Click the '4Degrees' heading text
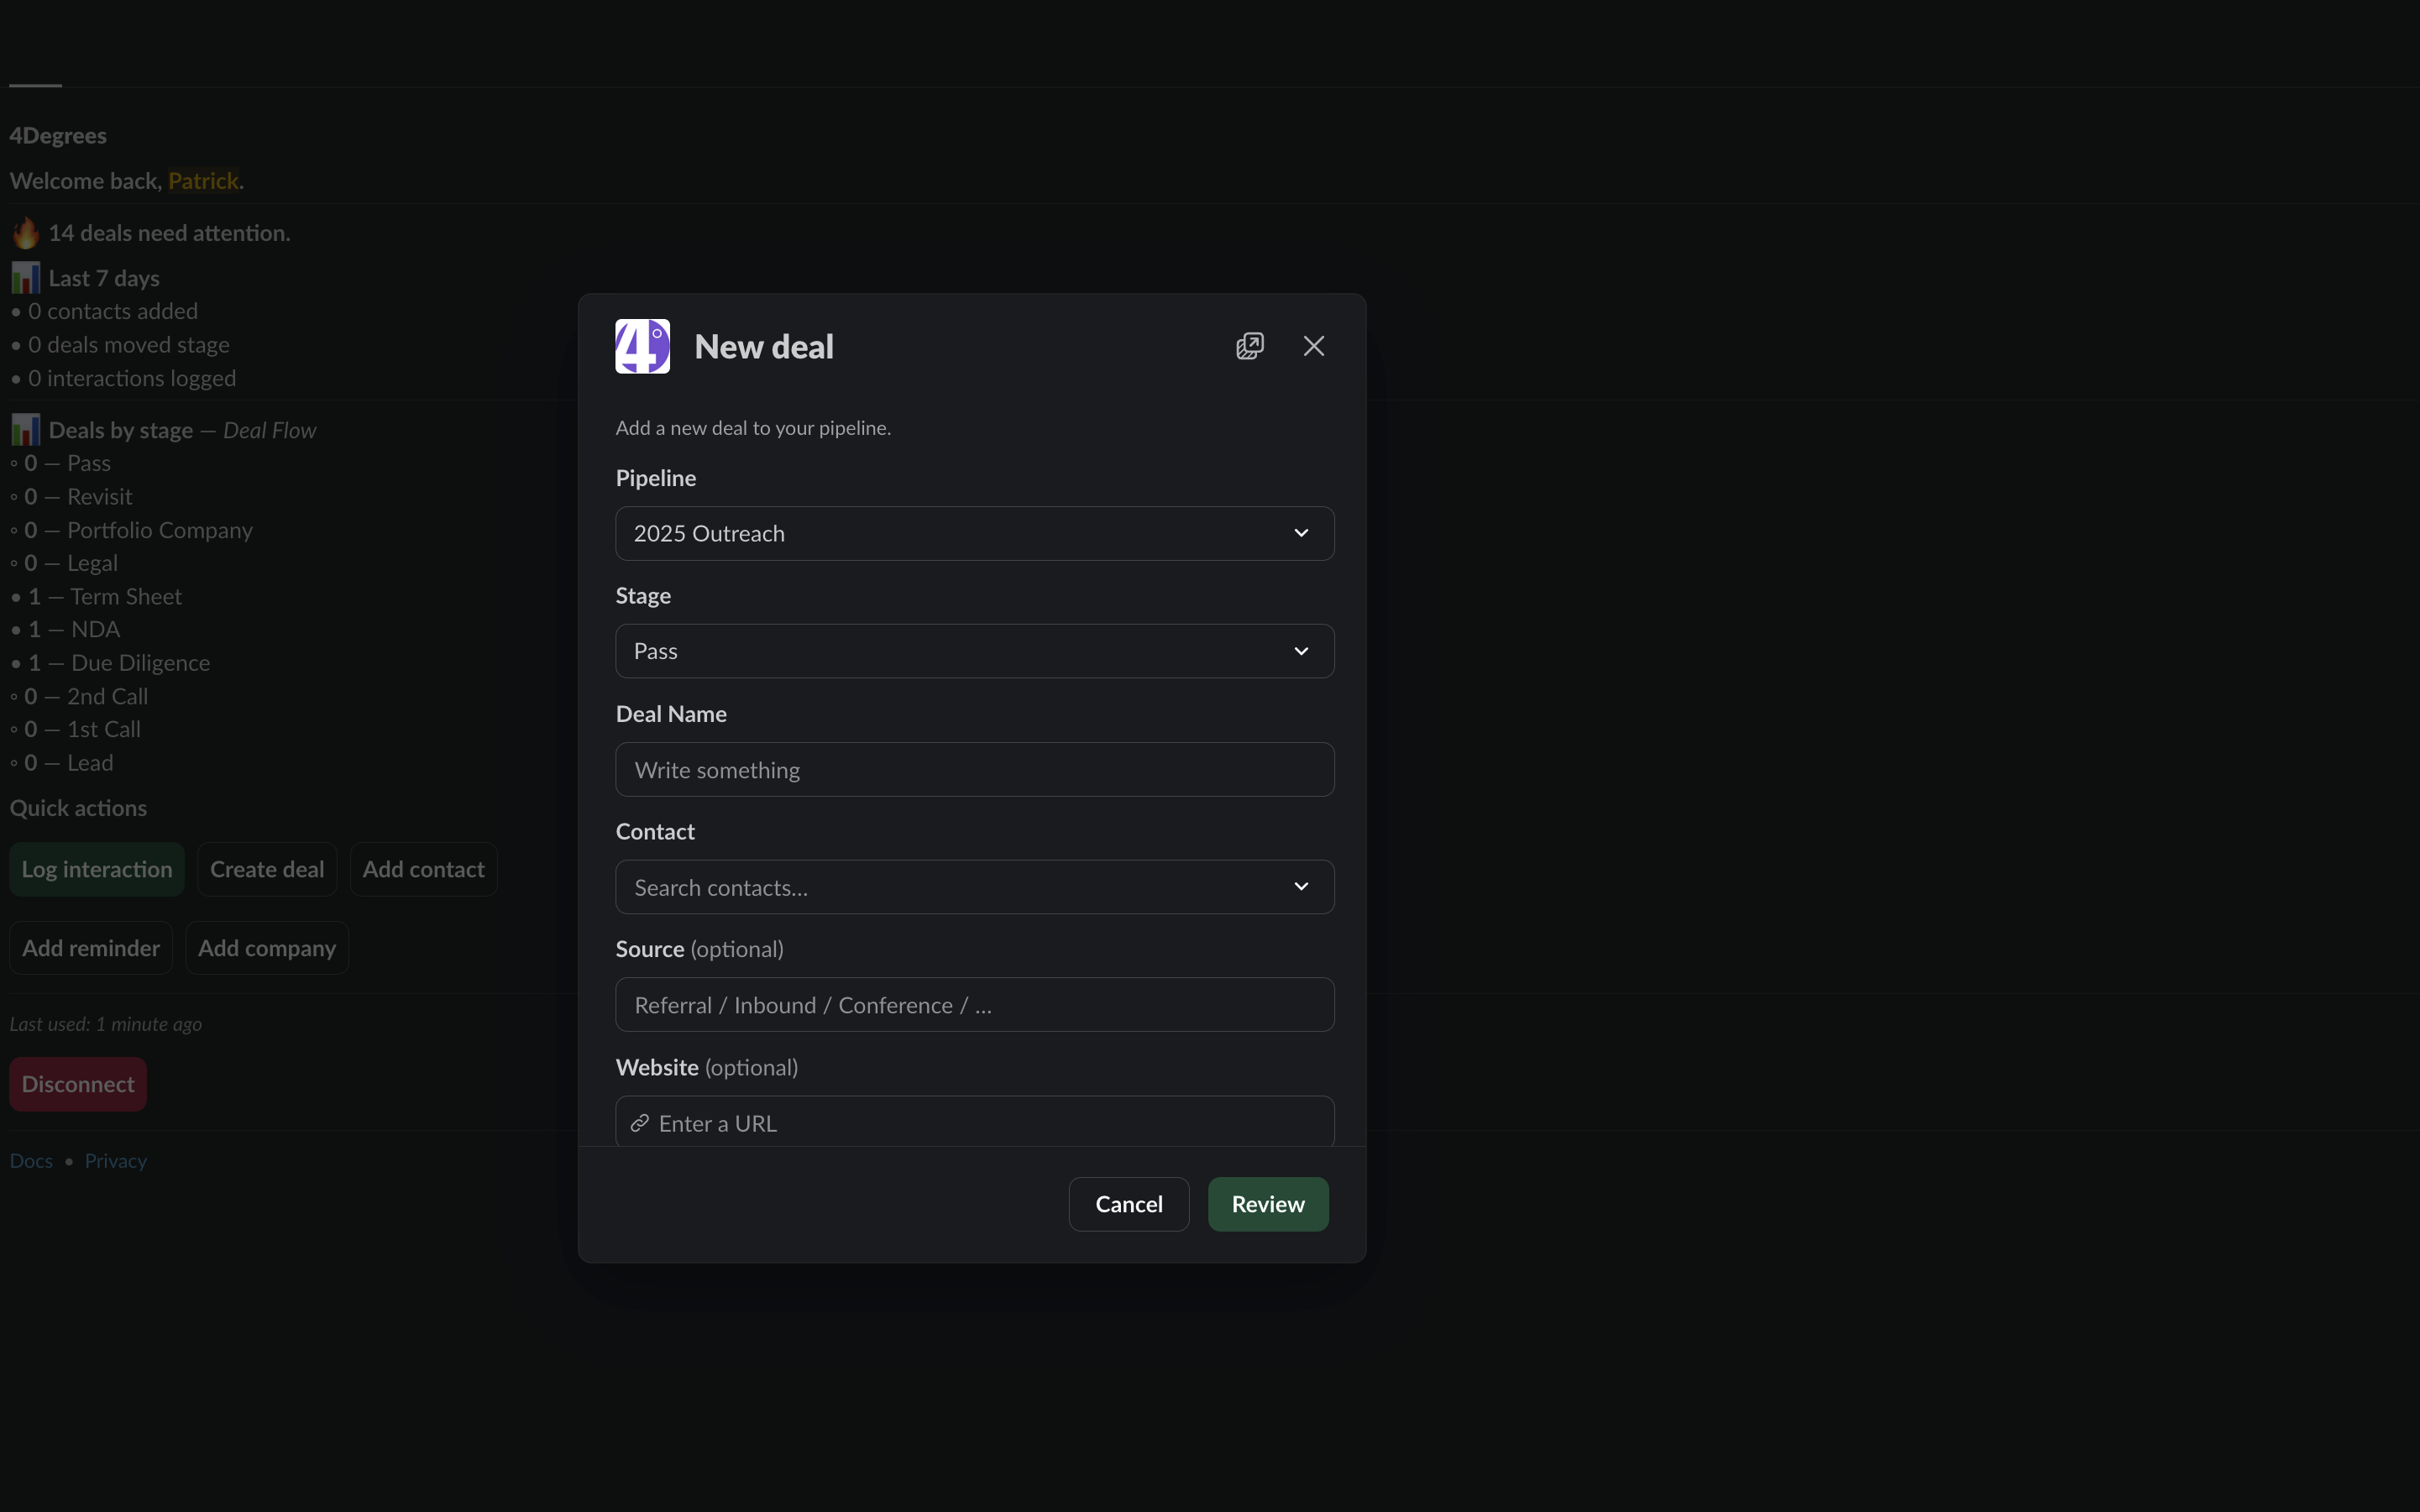This screenshot has width=2420, height=1512. click(x=58, y=135)
